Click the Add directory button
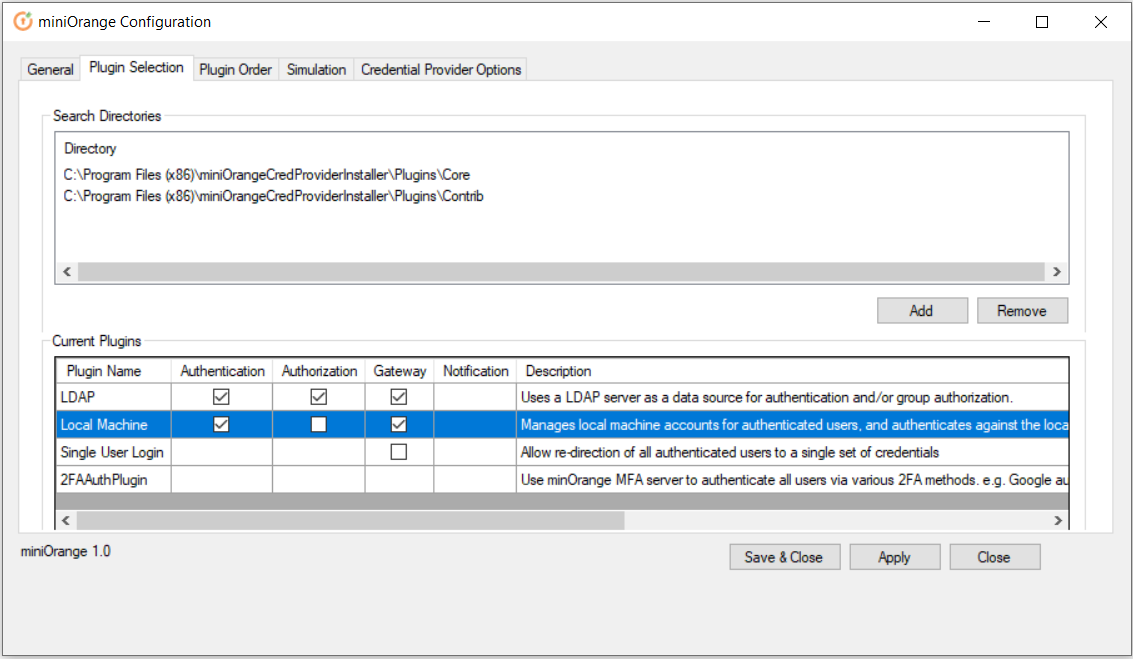This screenshot has height=659, width=1133. [922, 311]
